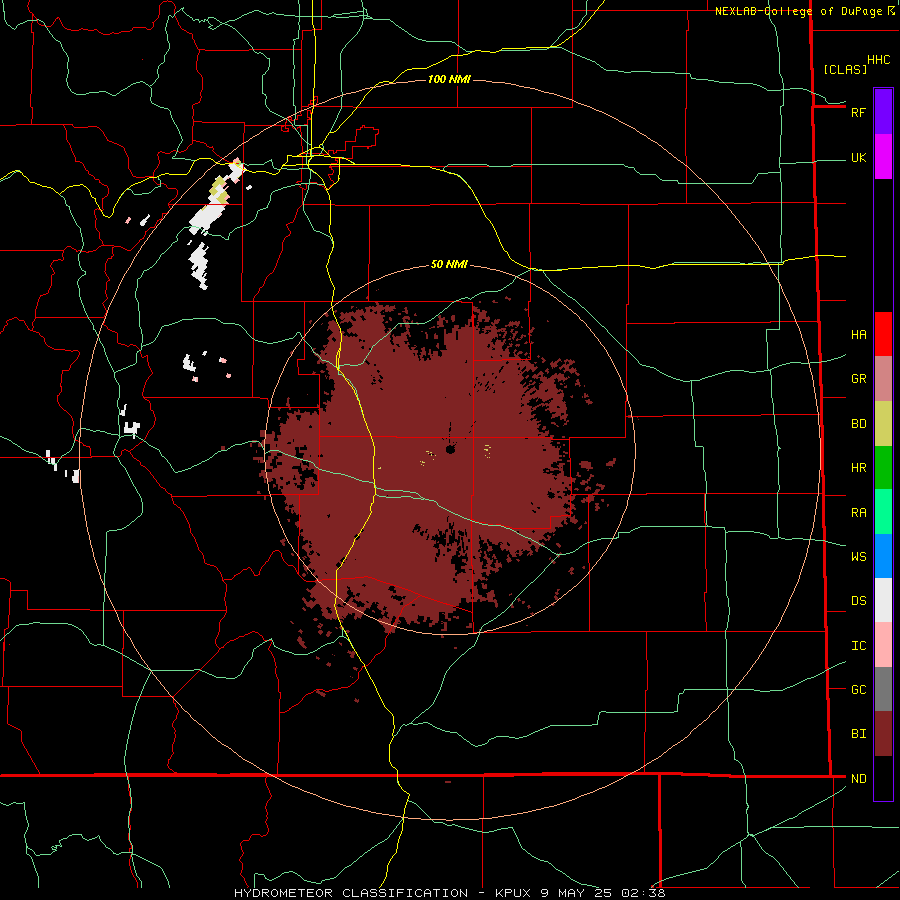Click the '9 MAY 25 02:38' timestamp

[603, 893]
